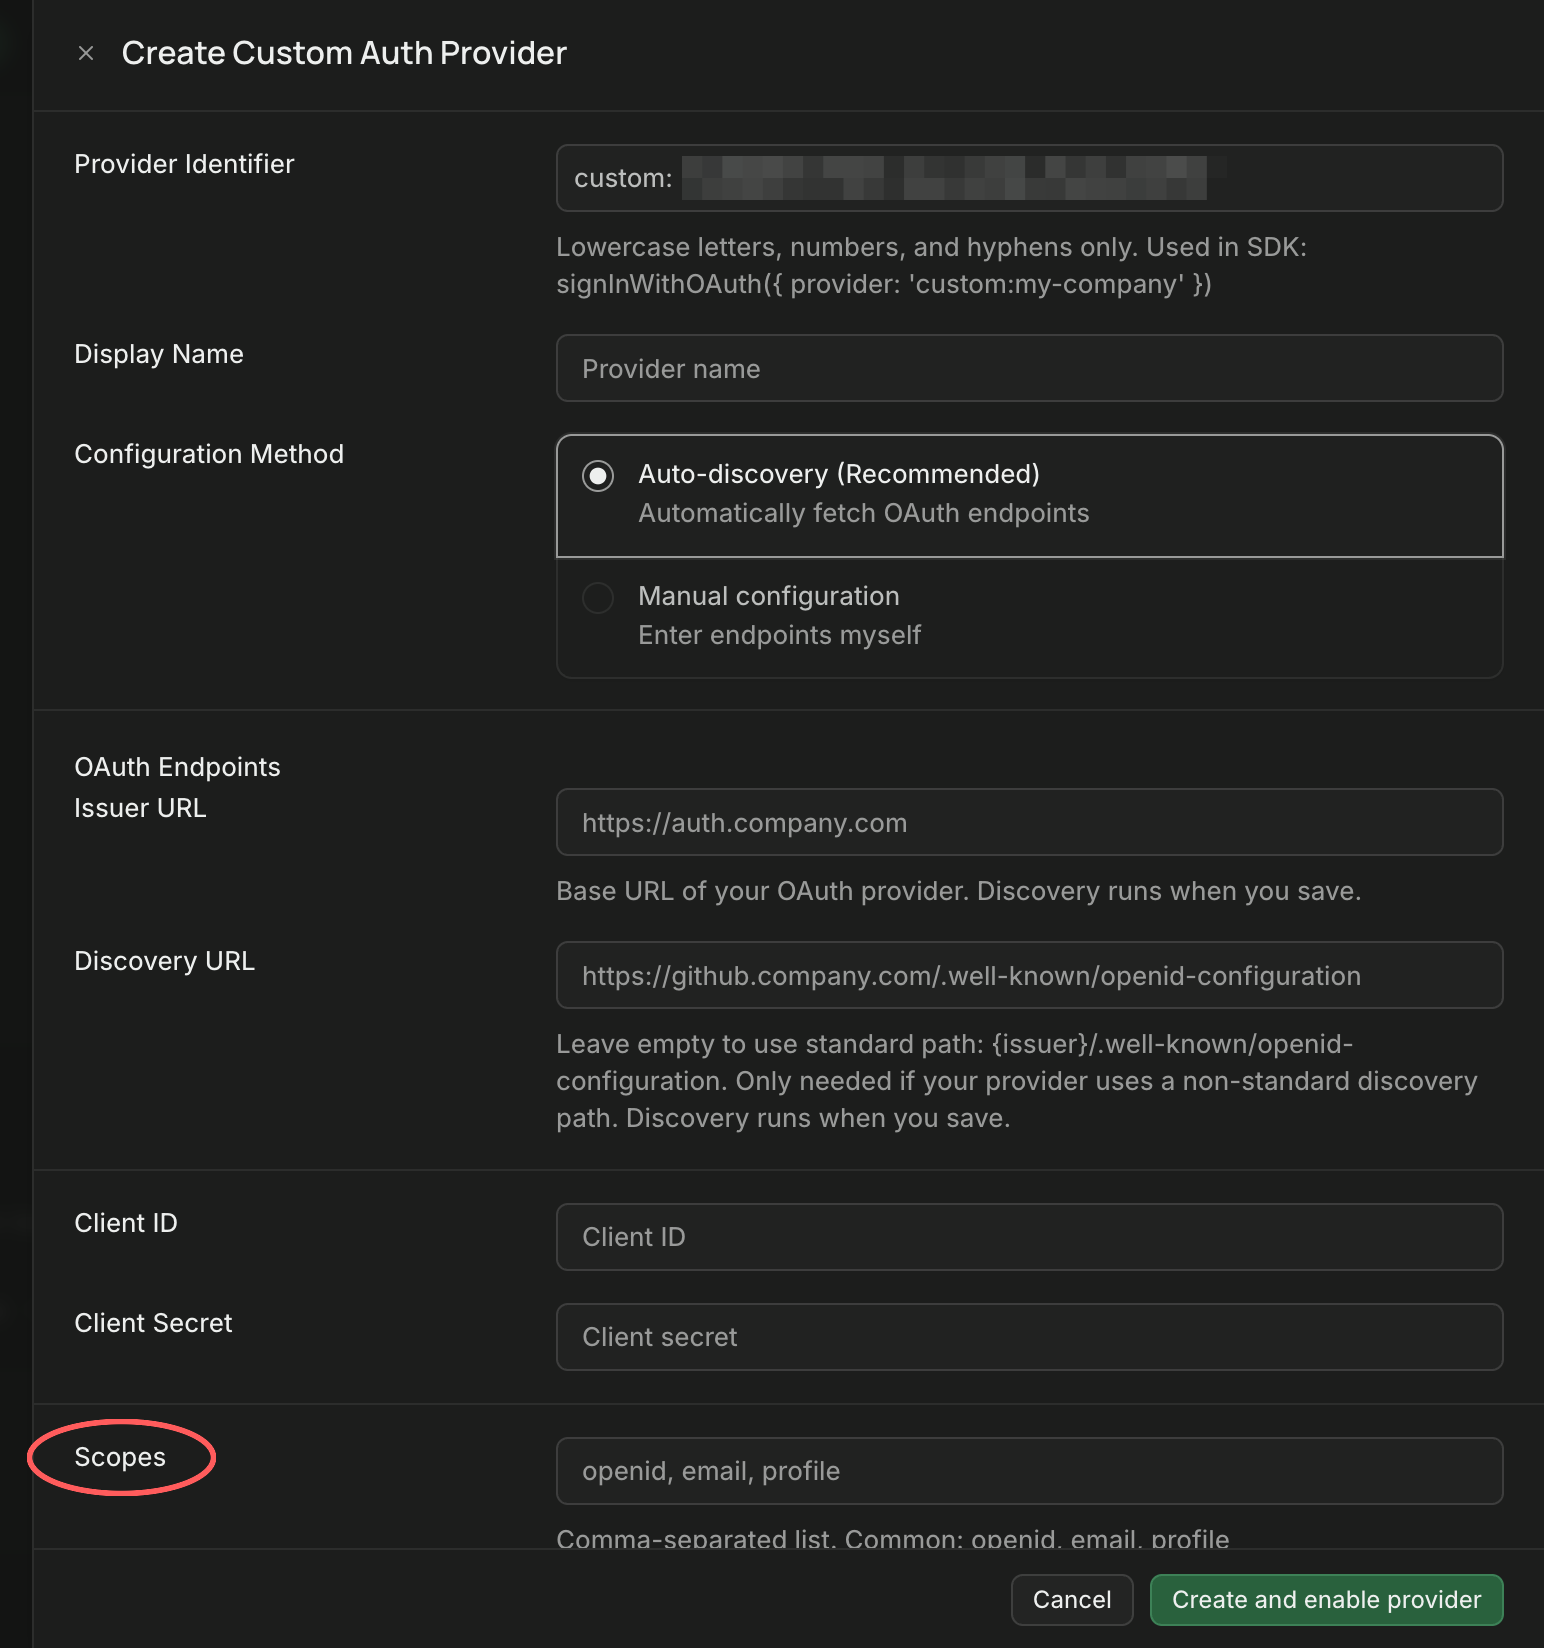Click the 'OAuth Endpoints' heading text

tap(177, 767)
